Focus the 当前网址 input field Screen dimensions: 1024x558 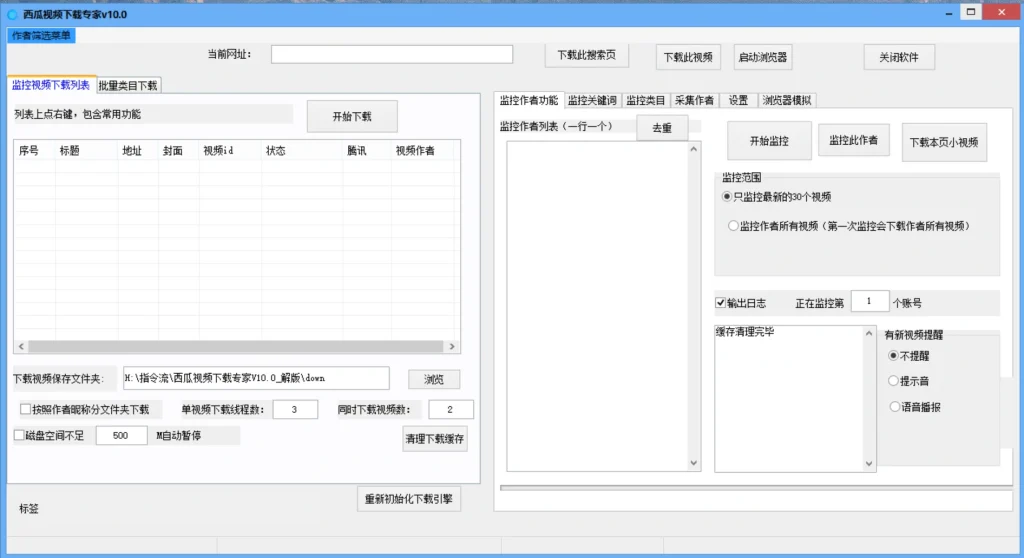392,54
